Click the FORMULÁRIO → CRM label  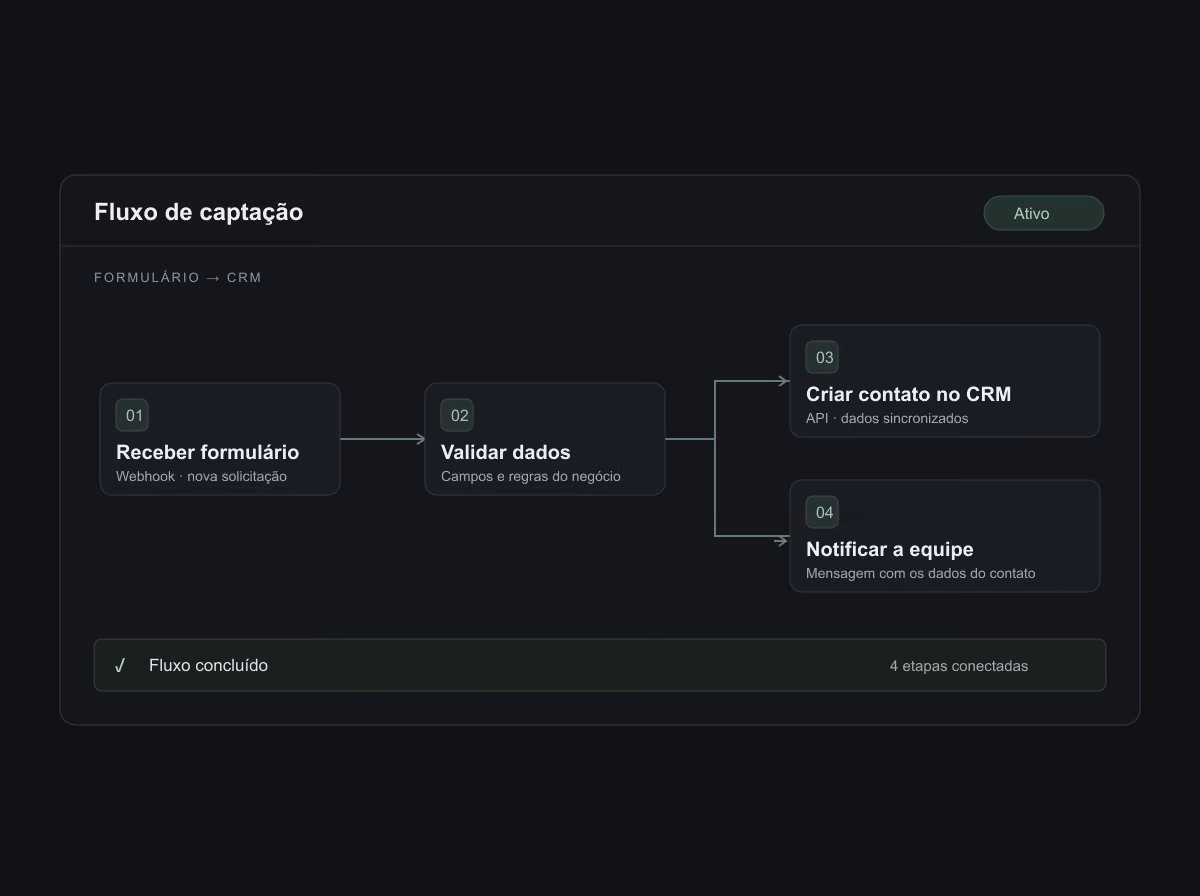point(178,277)
